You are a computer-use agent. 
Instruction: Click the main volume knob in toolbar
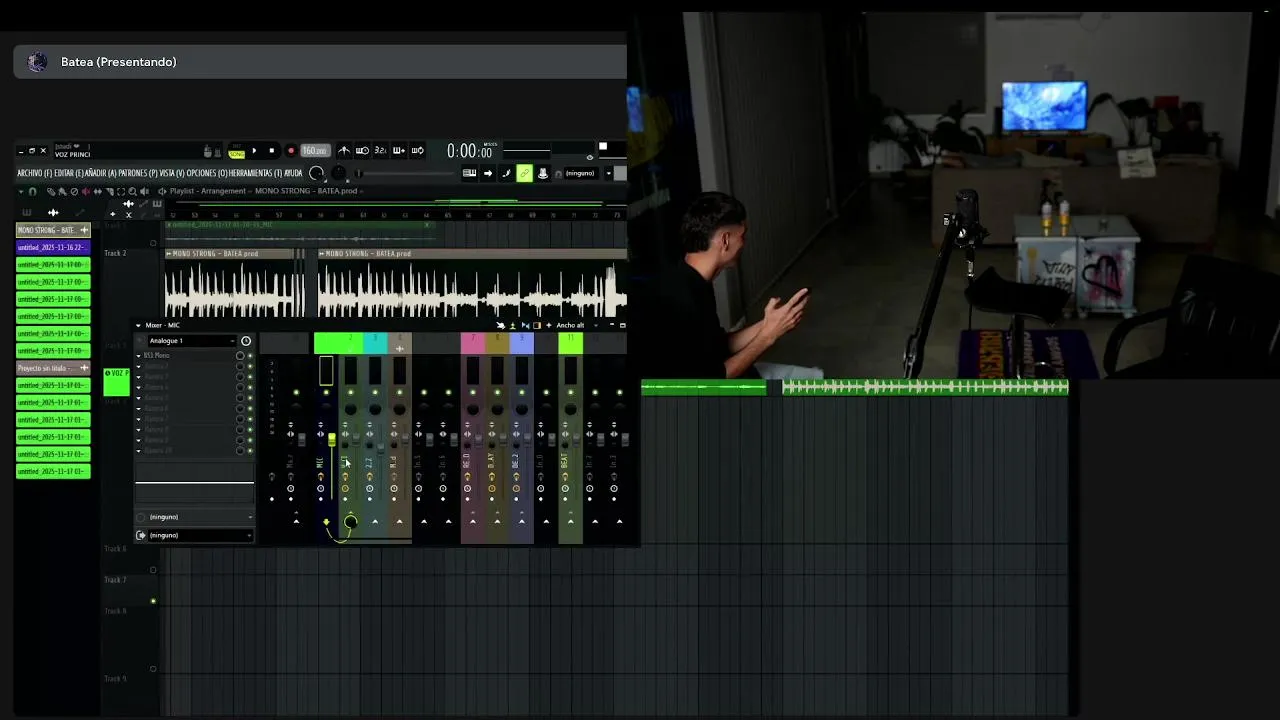pyautogui.click(x=317, y=173)
